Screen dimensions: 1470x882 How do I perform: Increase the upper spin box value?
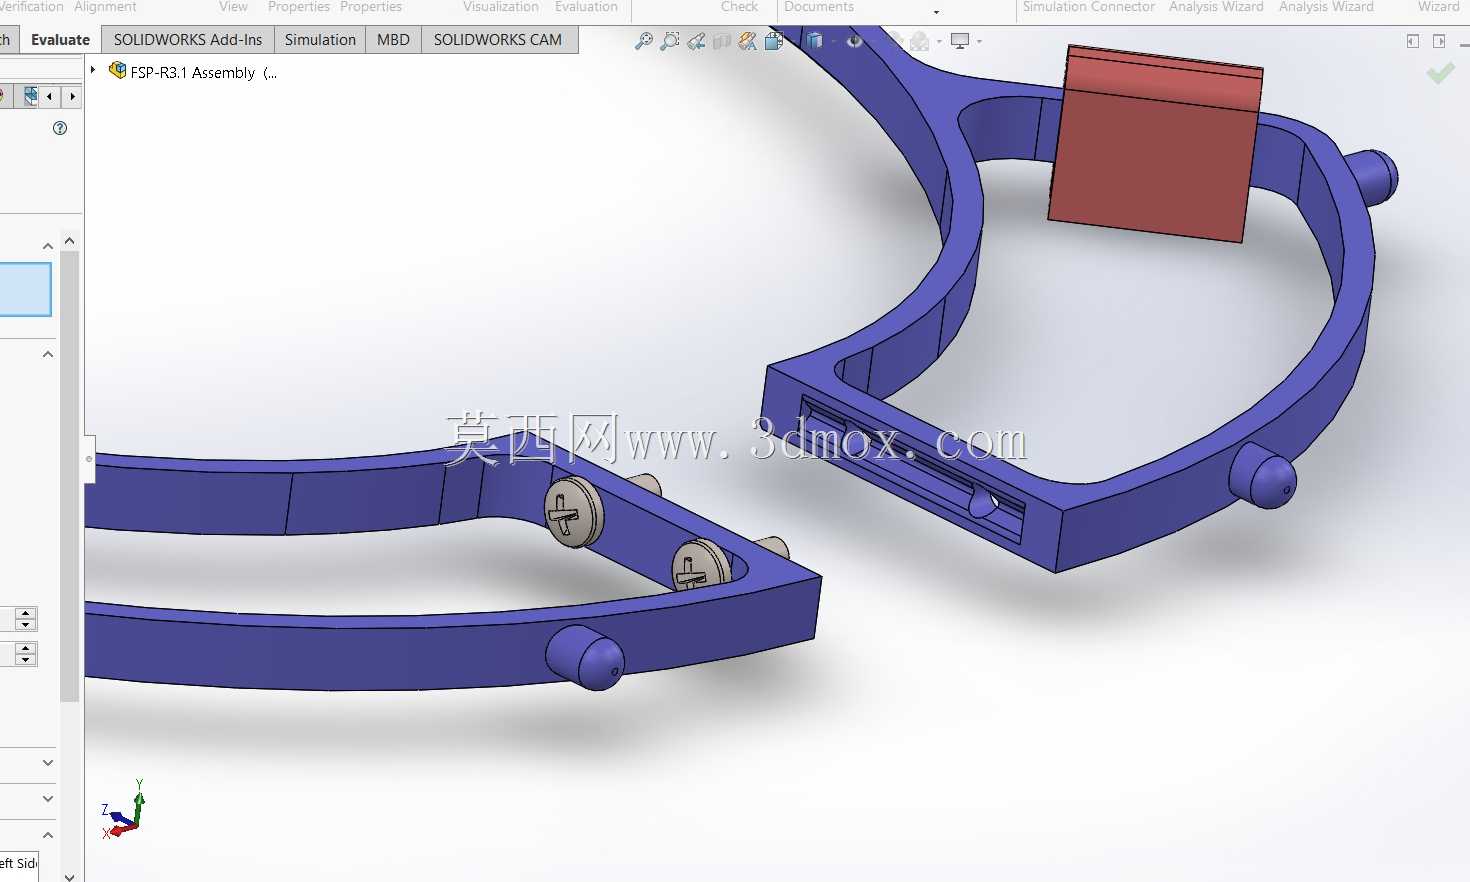(27, 613)
